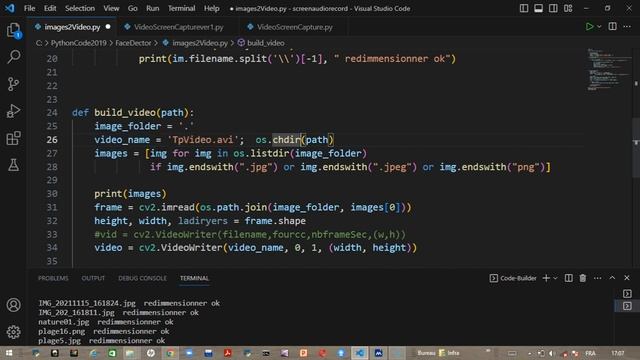
Task: Toggle the bottom panel layout icon
Action: (538, 8)
